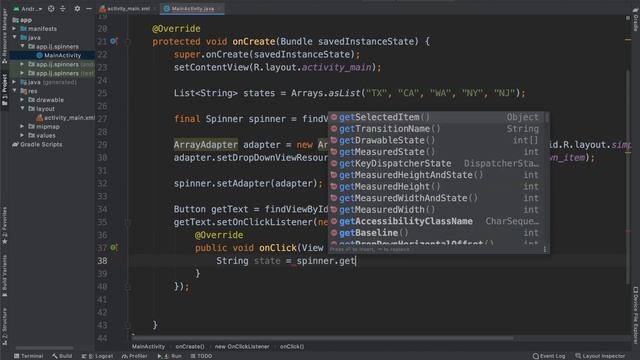Open the Build tool window

click(x=62, y=356)
